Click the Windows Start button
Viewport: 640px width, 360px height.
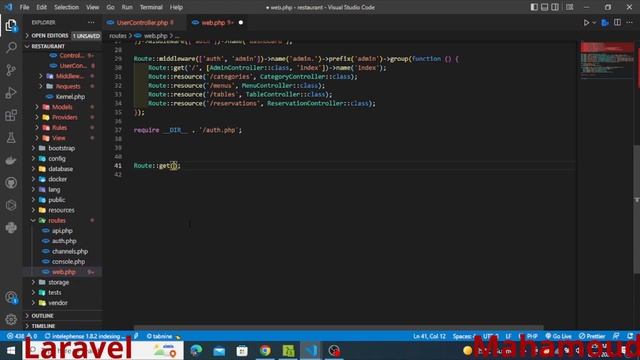tap(11, 351)
